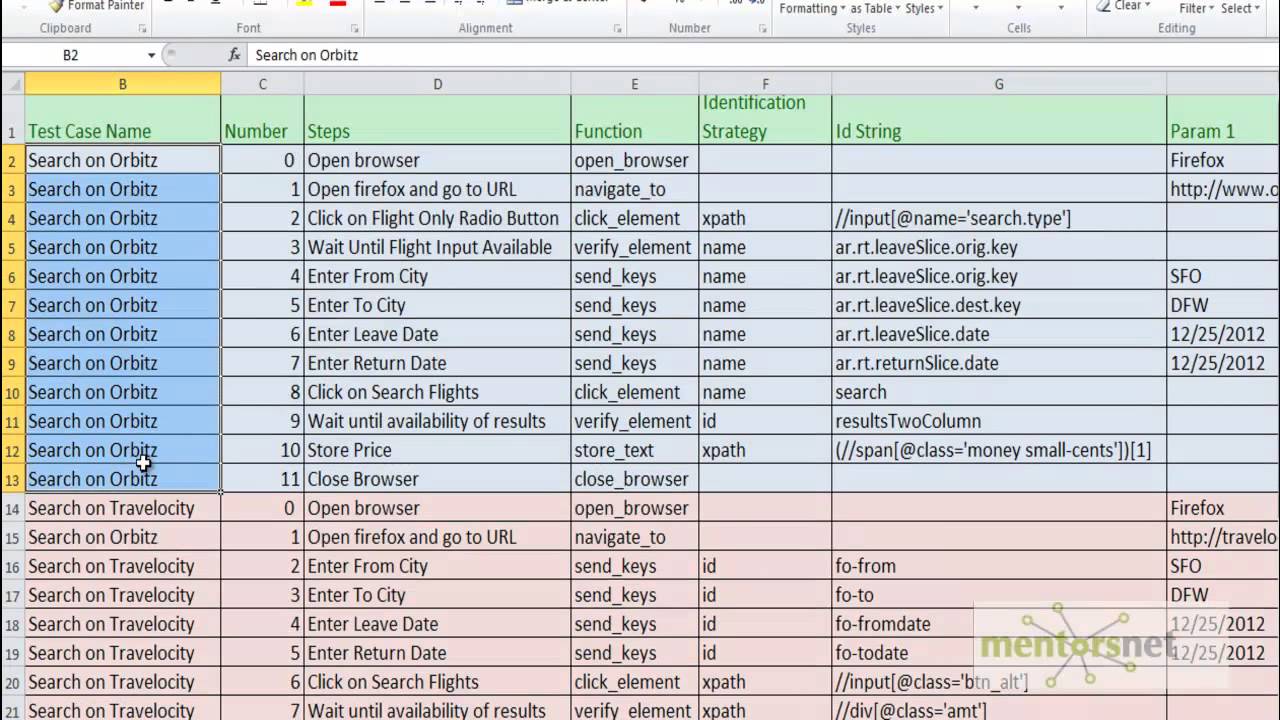Click the 'Function' header cell
The height and width of the screenshot is (720, 1280).
pos(634,120)
